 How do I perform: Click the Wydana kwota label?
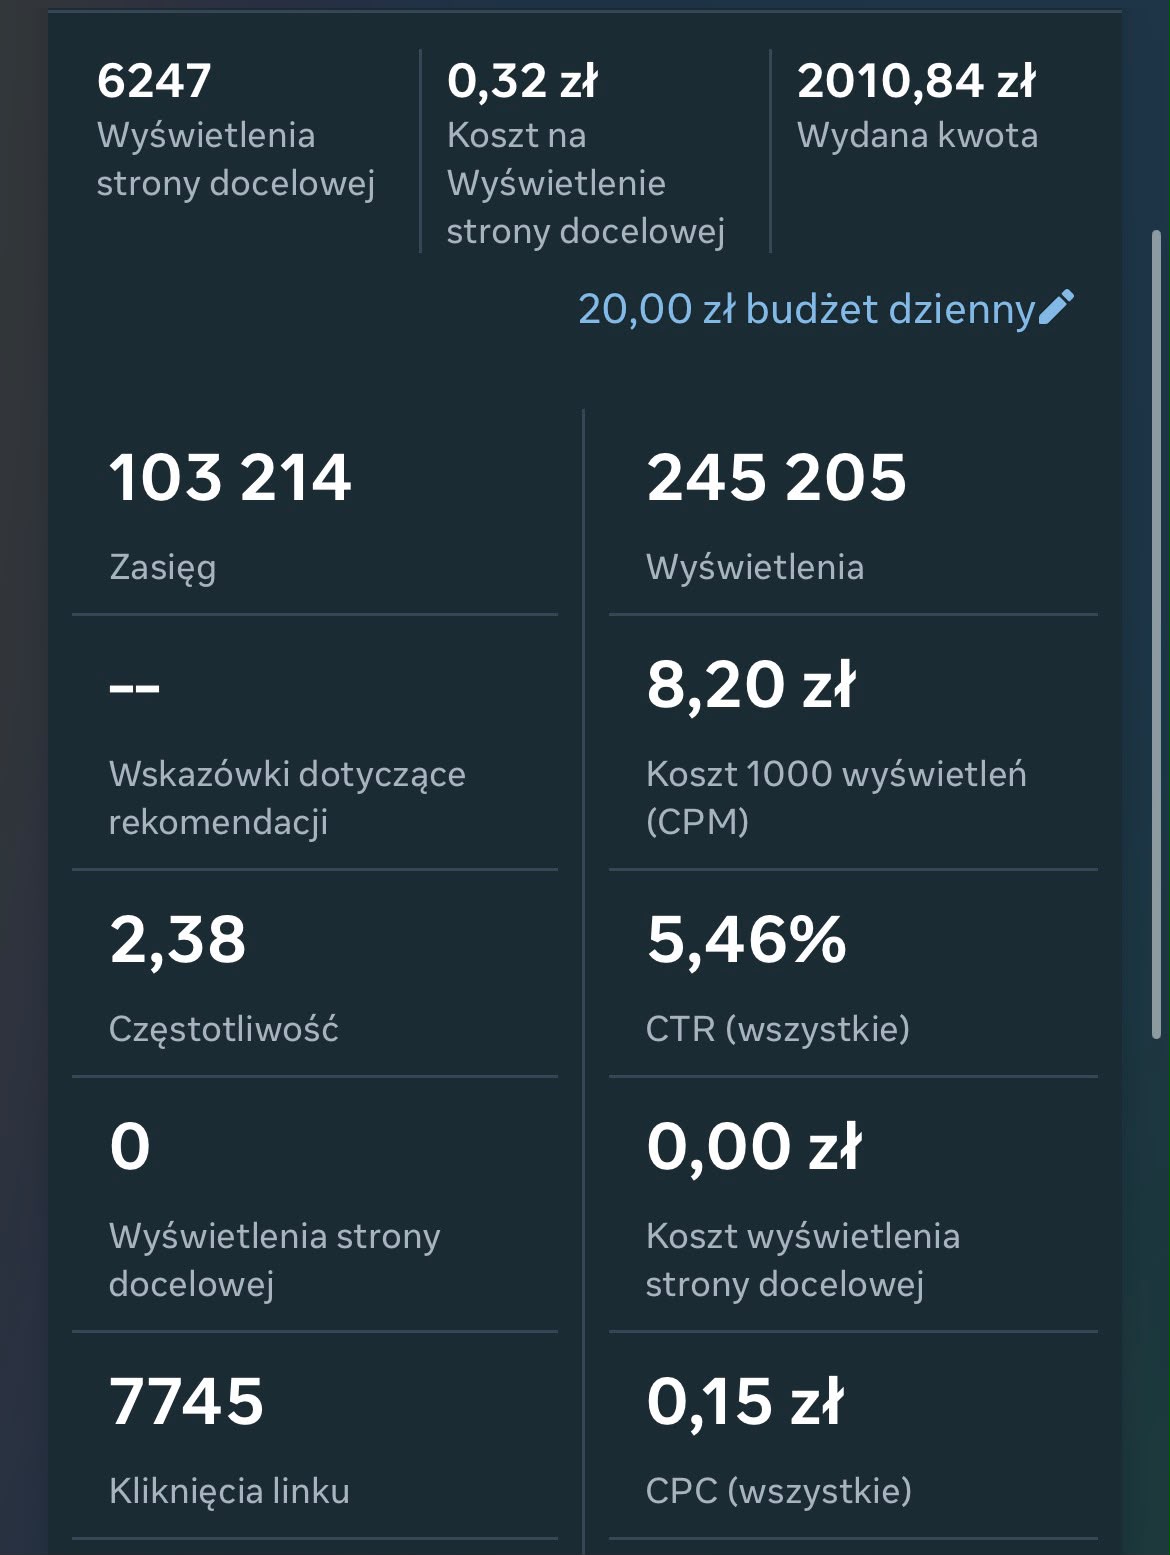click(x=917, y=135)
